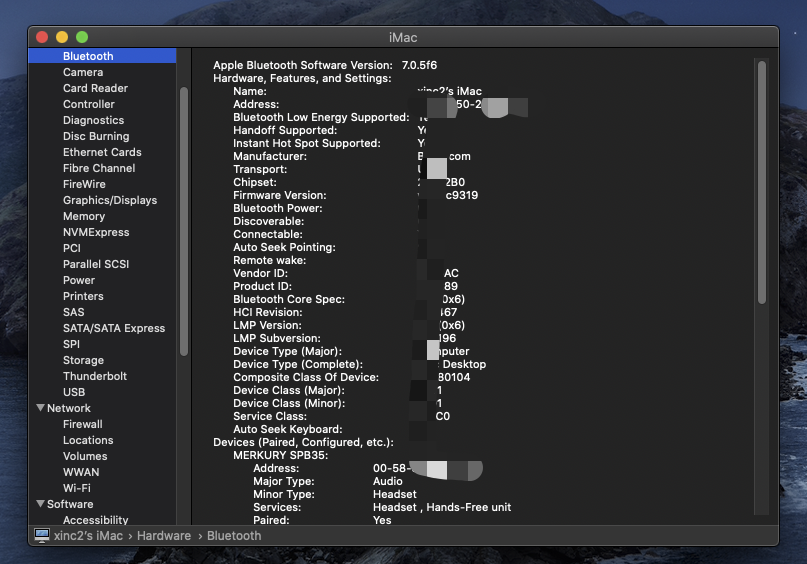This screenshot has height=564, width=807.
Task: Select Power in the sidebar
Action: pos(79,280)
